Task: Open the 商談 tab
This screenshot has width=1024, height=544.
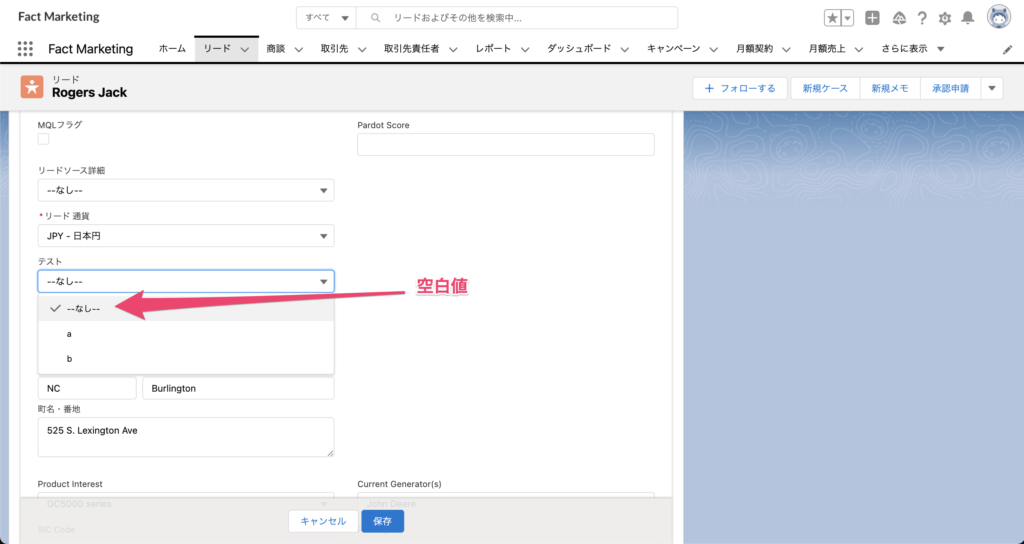Action: click(276, 49)
